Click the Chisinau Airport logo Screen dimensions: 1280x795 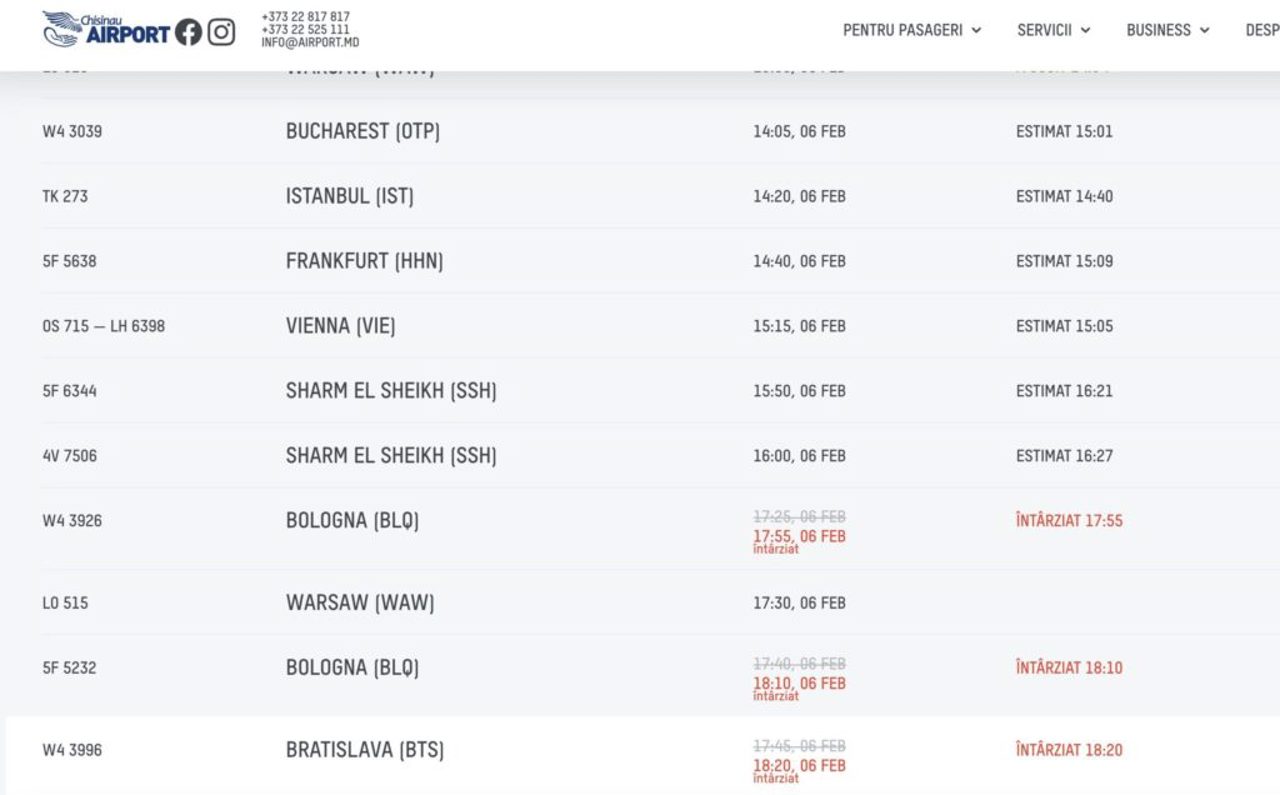coord(105,29)
